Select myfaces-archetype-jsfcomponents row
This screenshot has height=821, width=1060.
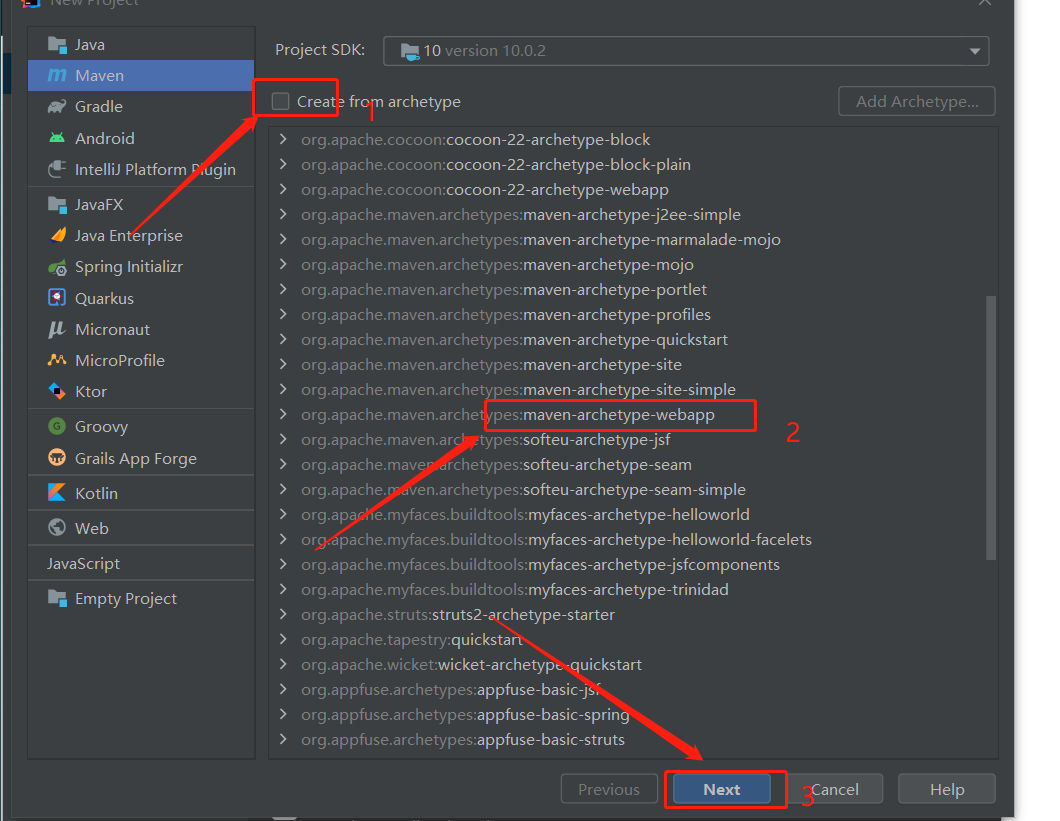pos(633,565)
